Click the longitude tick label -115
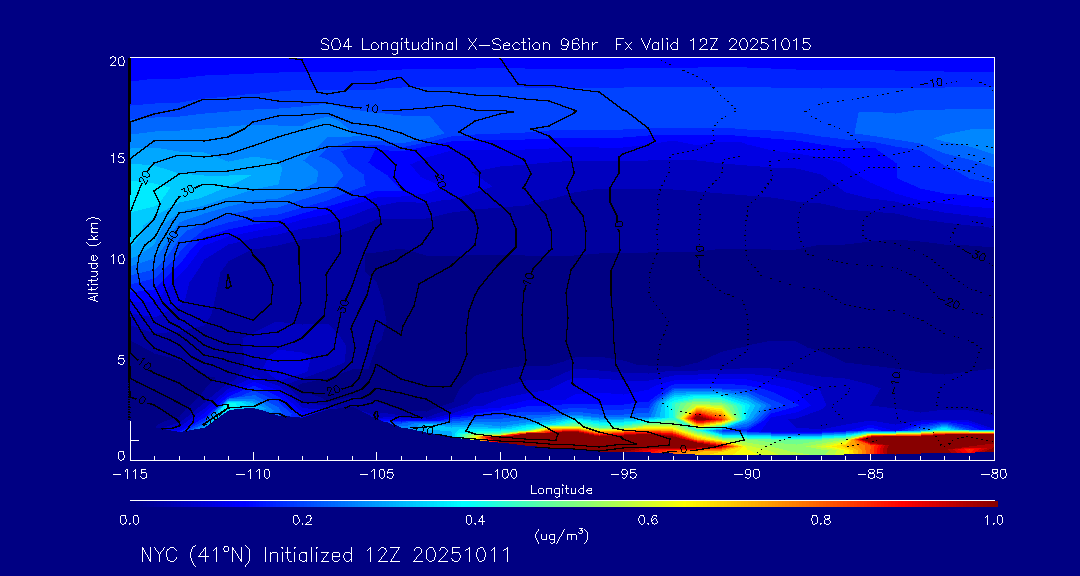The image size is (1080, 576). pos(130,474)
